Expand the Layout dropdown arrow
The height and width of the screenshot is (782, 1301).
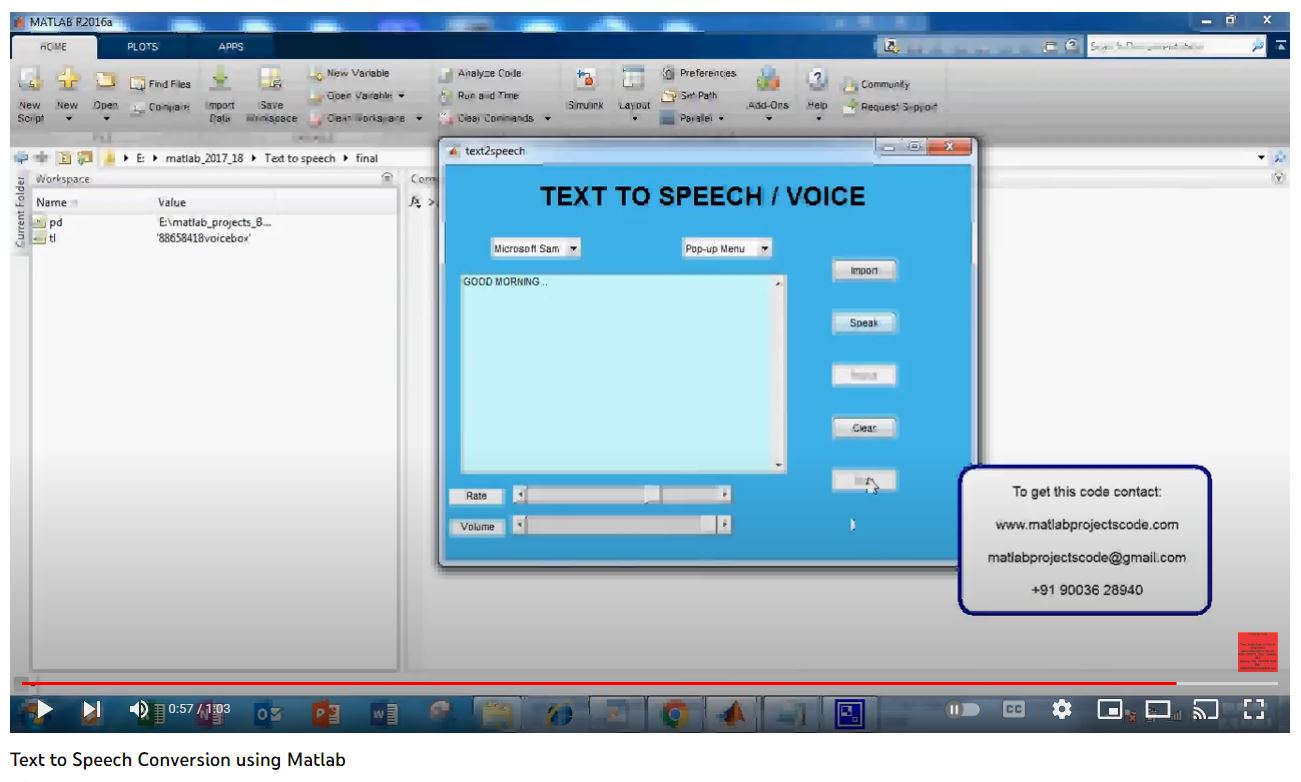(x=634, y=119)
